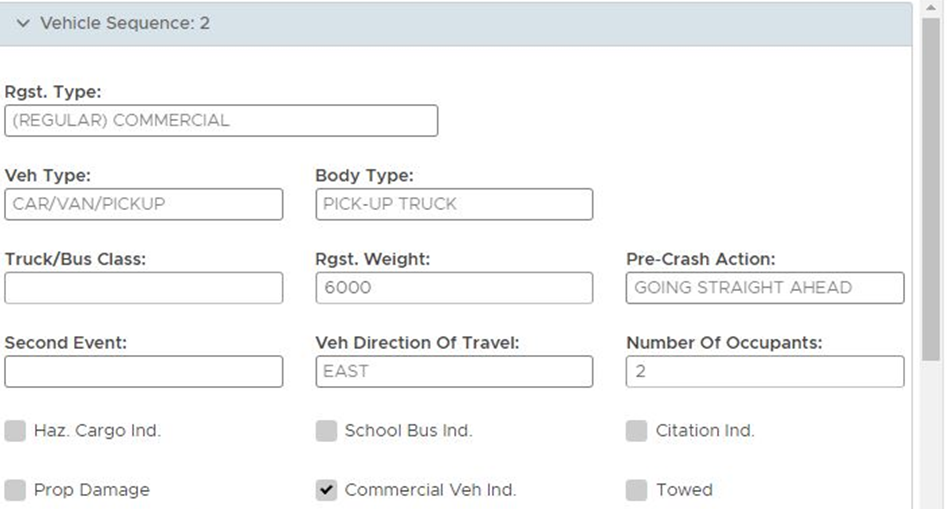Viewport: 947px width, 509px height.
Task: Click the Rgst. Weight field showing 6000
Action: click(x=454, y=287)
